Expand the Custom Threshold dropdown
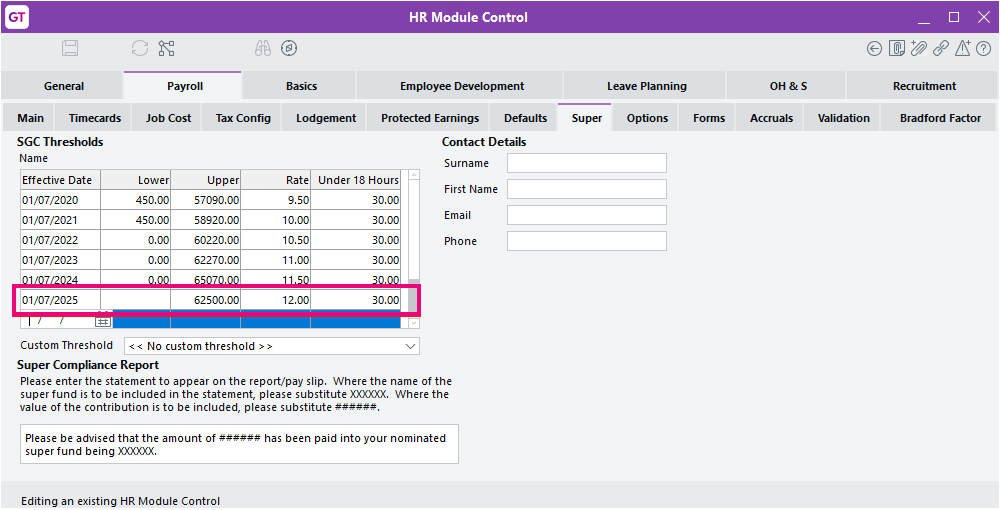Image resolution: width=1000 pixels, height=510 pixels. (411, 346)
